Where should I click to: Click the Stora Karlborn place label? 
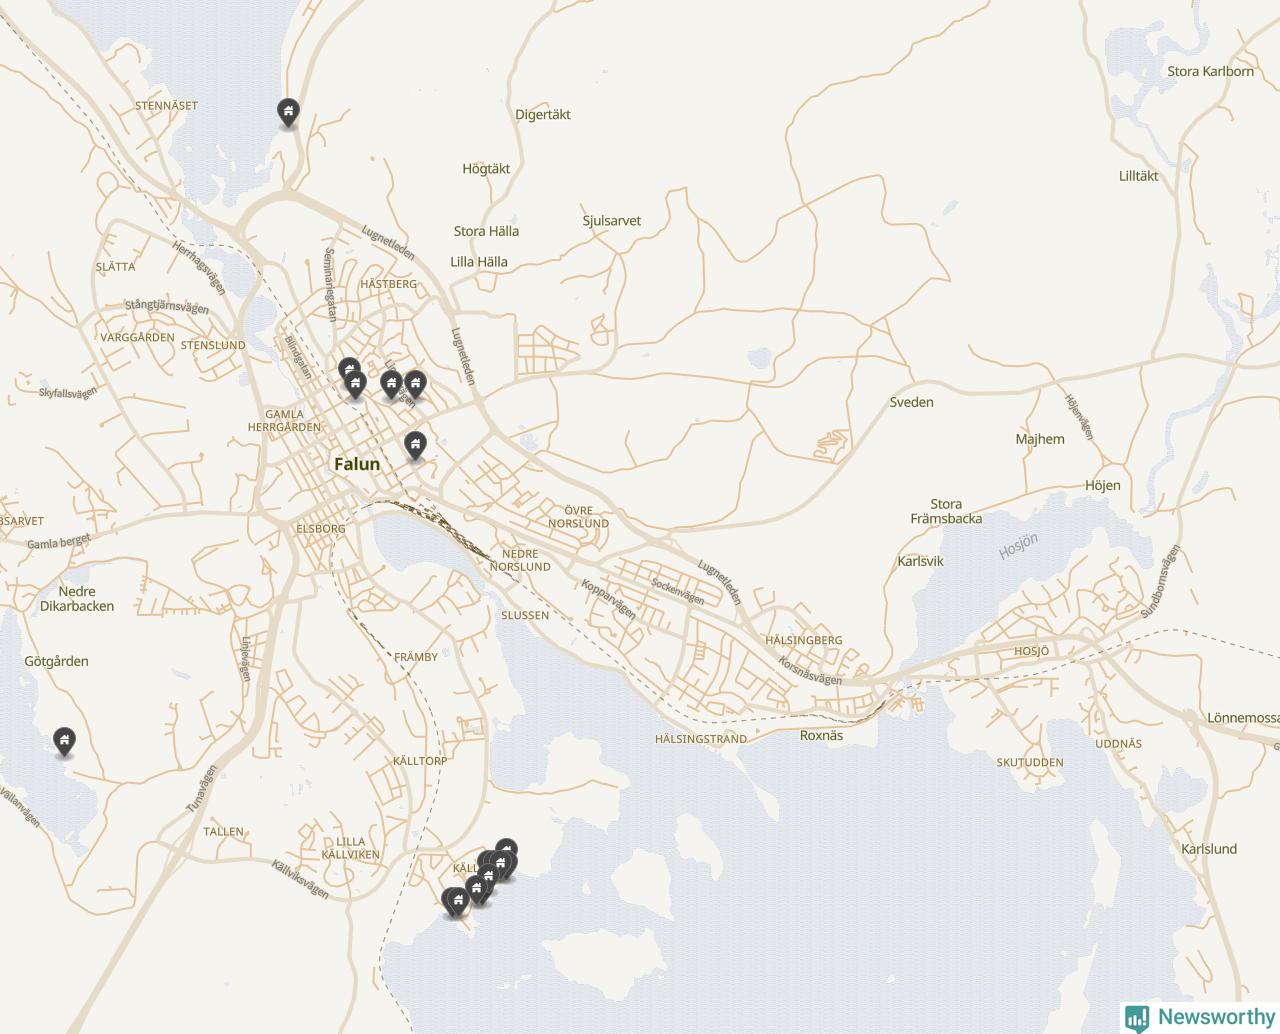pyautogui.click(x=1210, y=71)
